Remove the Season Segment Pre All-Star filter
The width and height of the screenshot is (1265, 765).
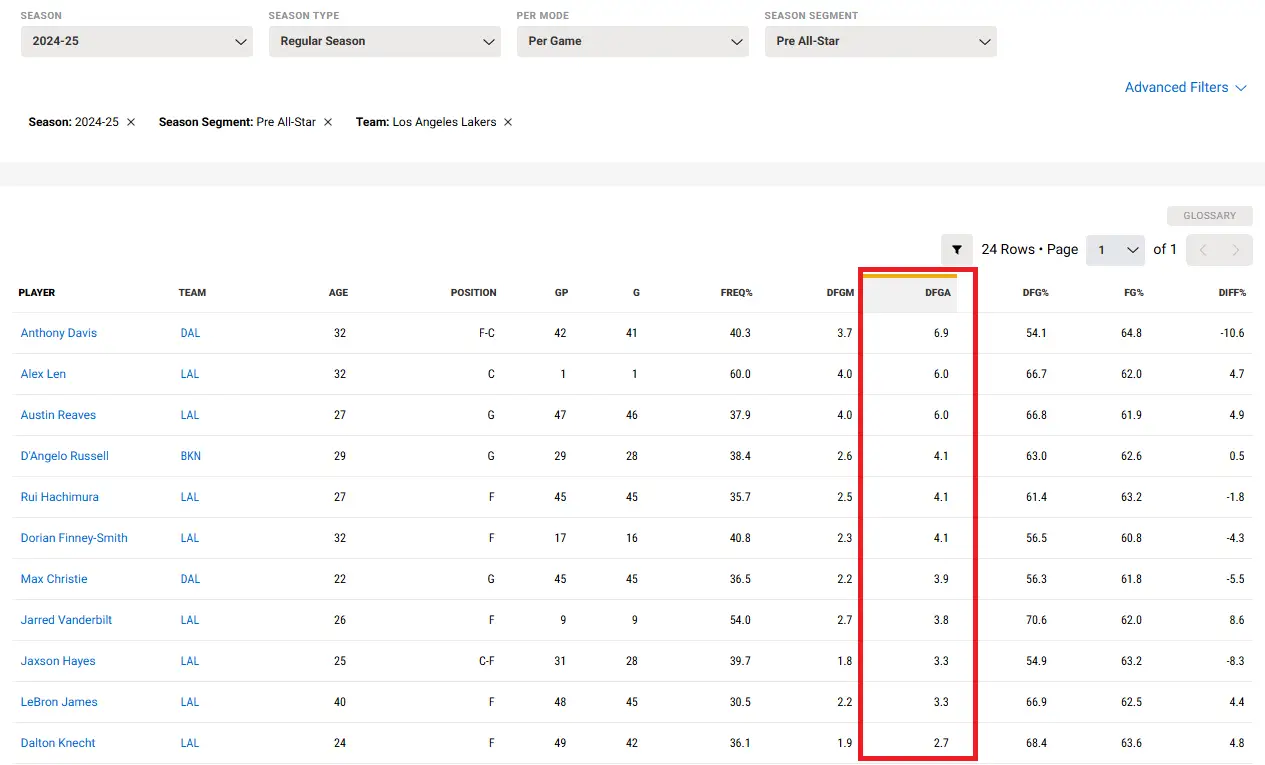click(x=328, y=122)
